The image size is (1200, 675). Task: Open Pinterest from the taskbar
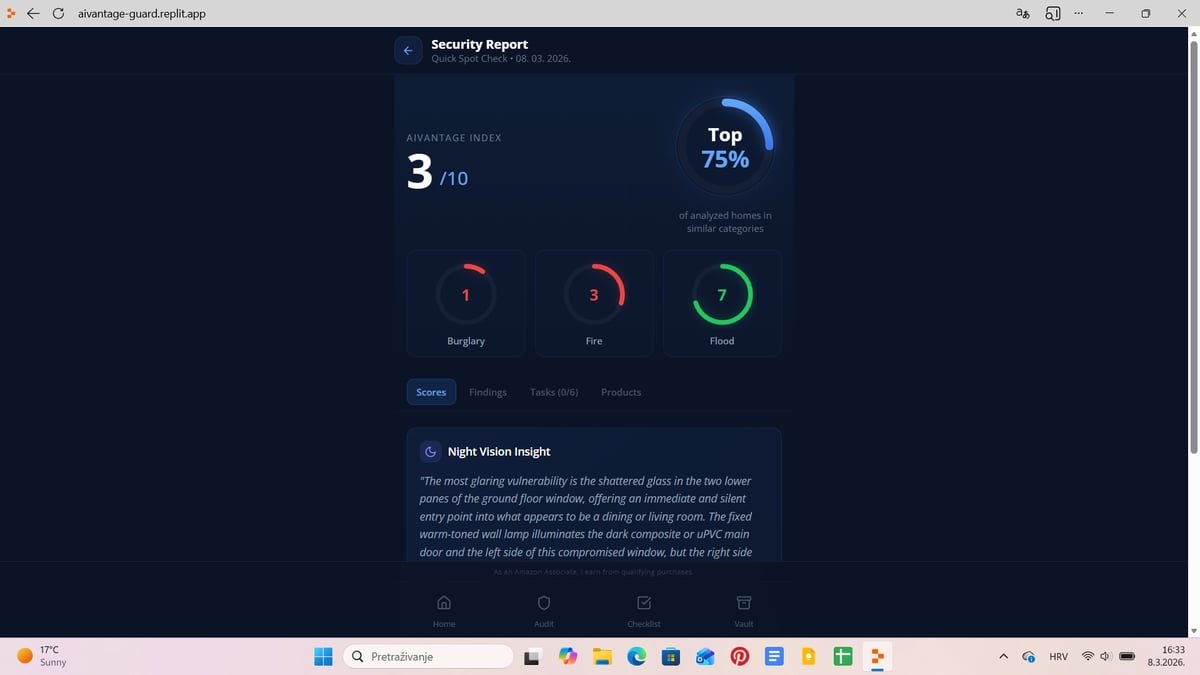point(739,656)
